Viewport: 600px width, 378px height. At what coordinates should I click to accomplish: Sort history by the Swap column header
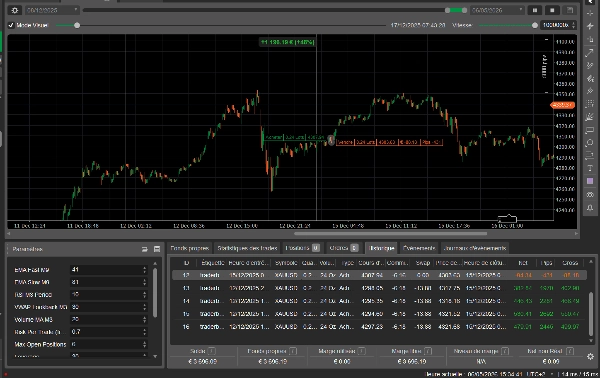pyautogui.click(x=423, y=263)
